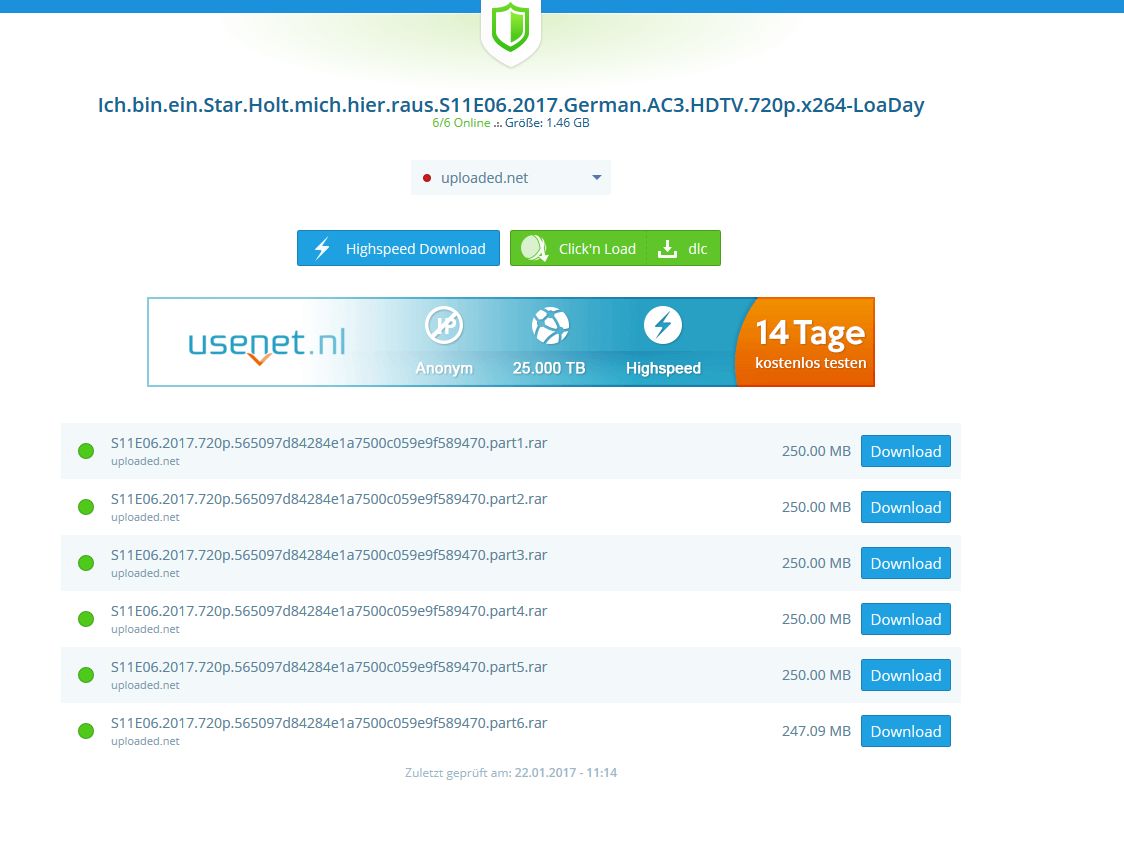Download part2.rar file
The width and height of the screenshot is (1124, 849).
click(x=905, y=507)
